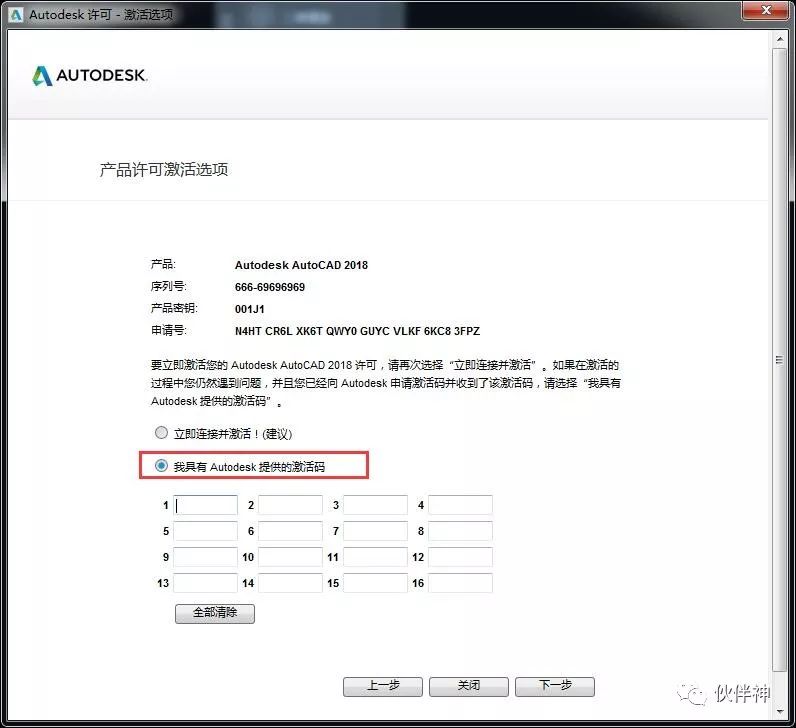Click activation code field 12

pos(460,557)
